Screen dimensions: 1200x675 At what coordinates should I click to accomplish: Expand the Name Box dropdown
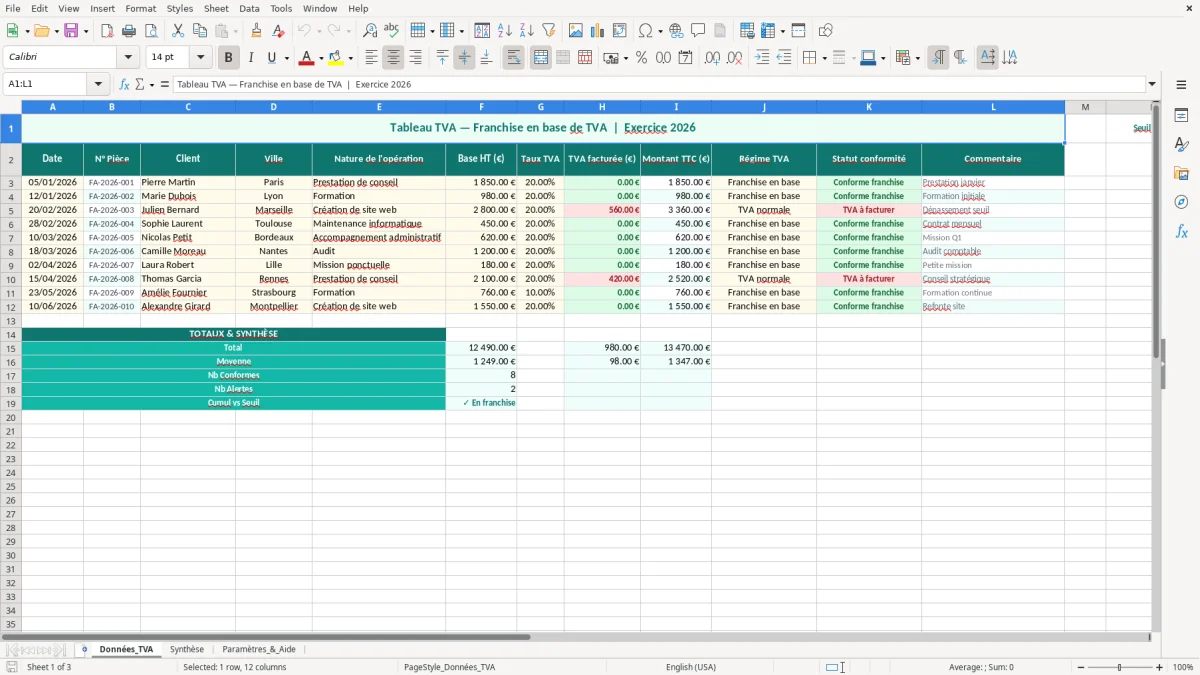click(x=98, y=84)
